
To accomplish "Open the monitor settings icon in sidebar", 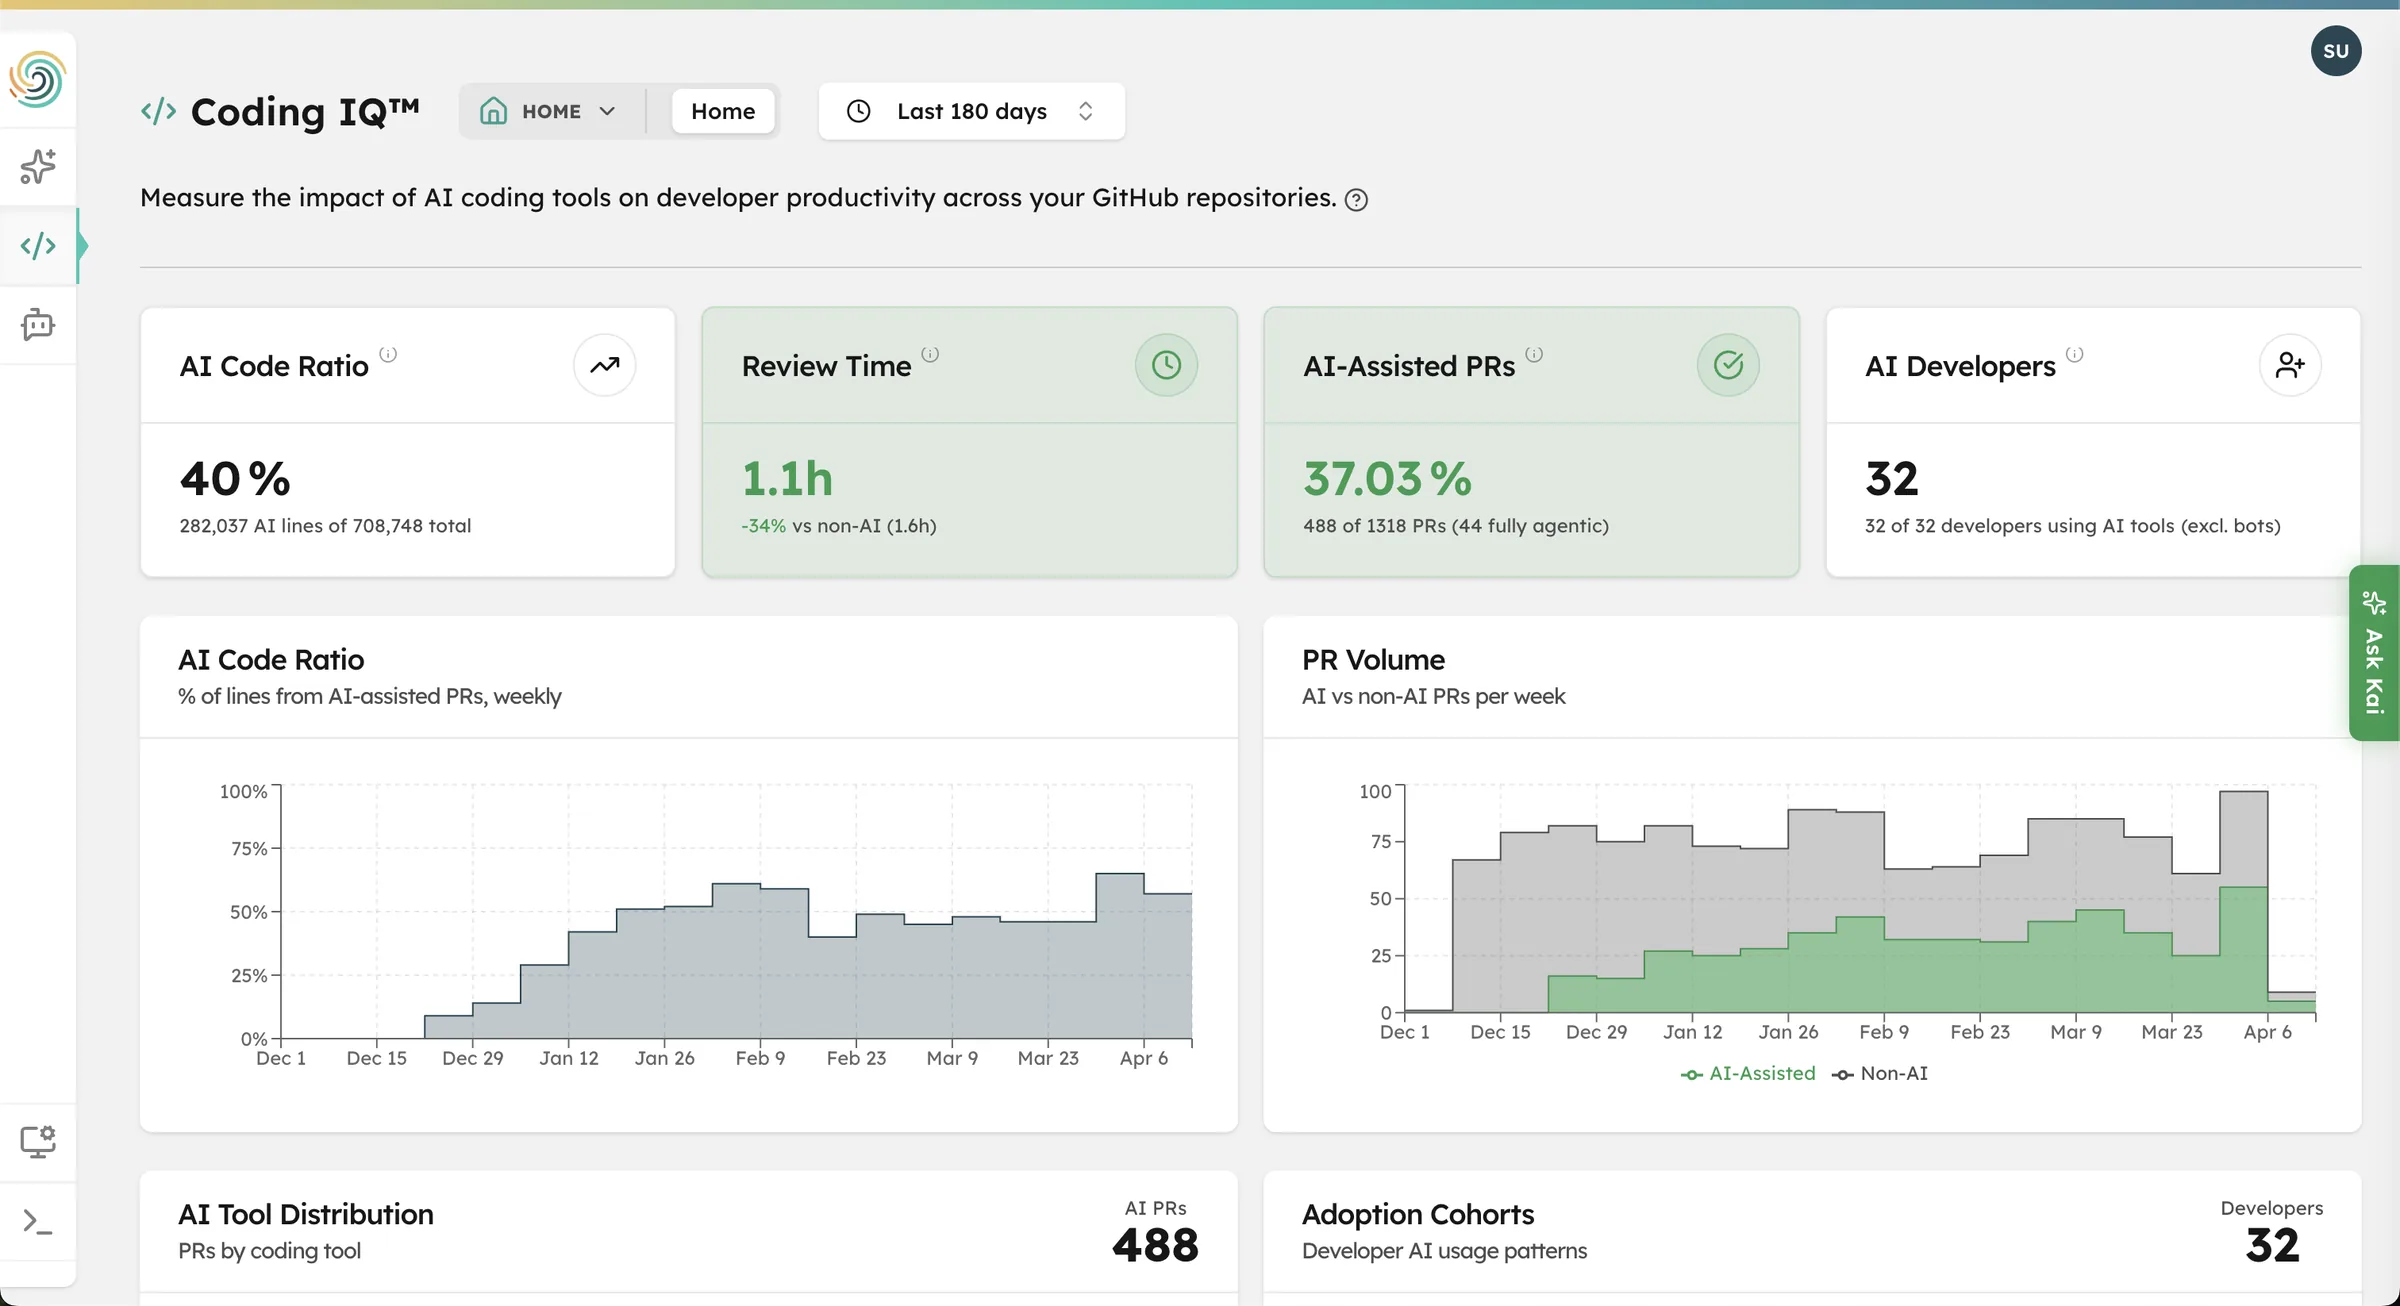I will click(38, 1140).
